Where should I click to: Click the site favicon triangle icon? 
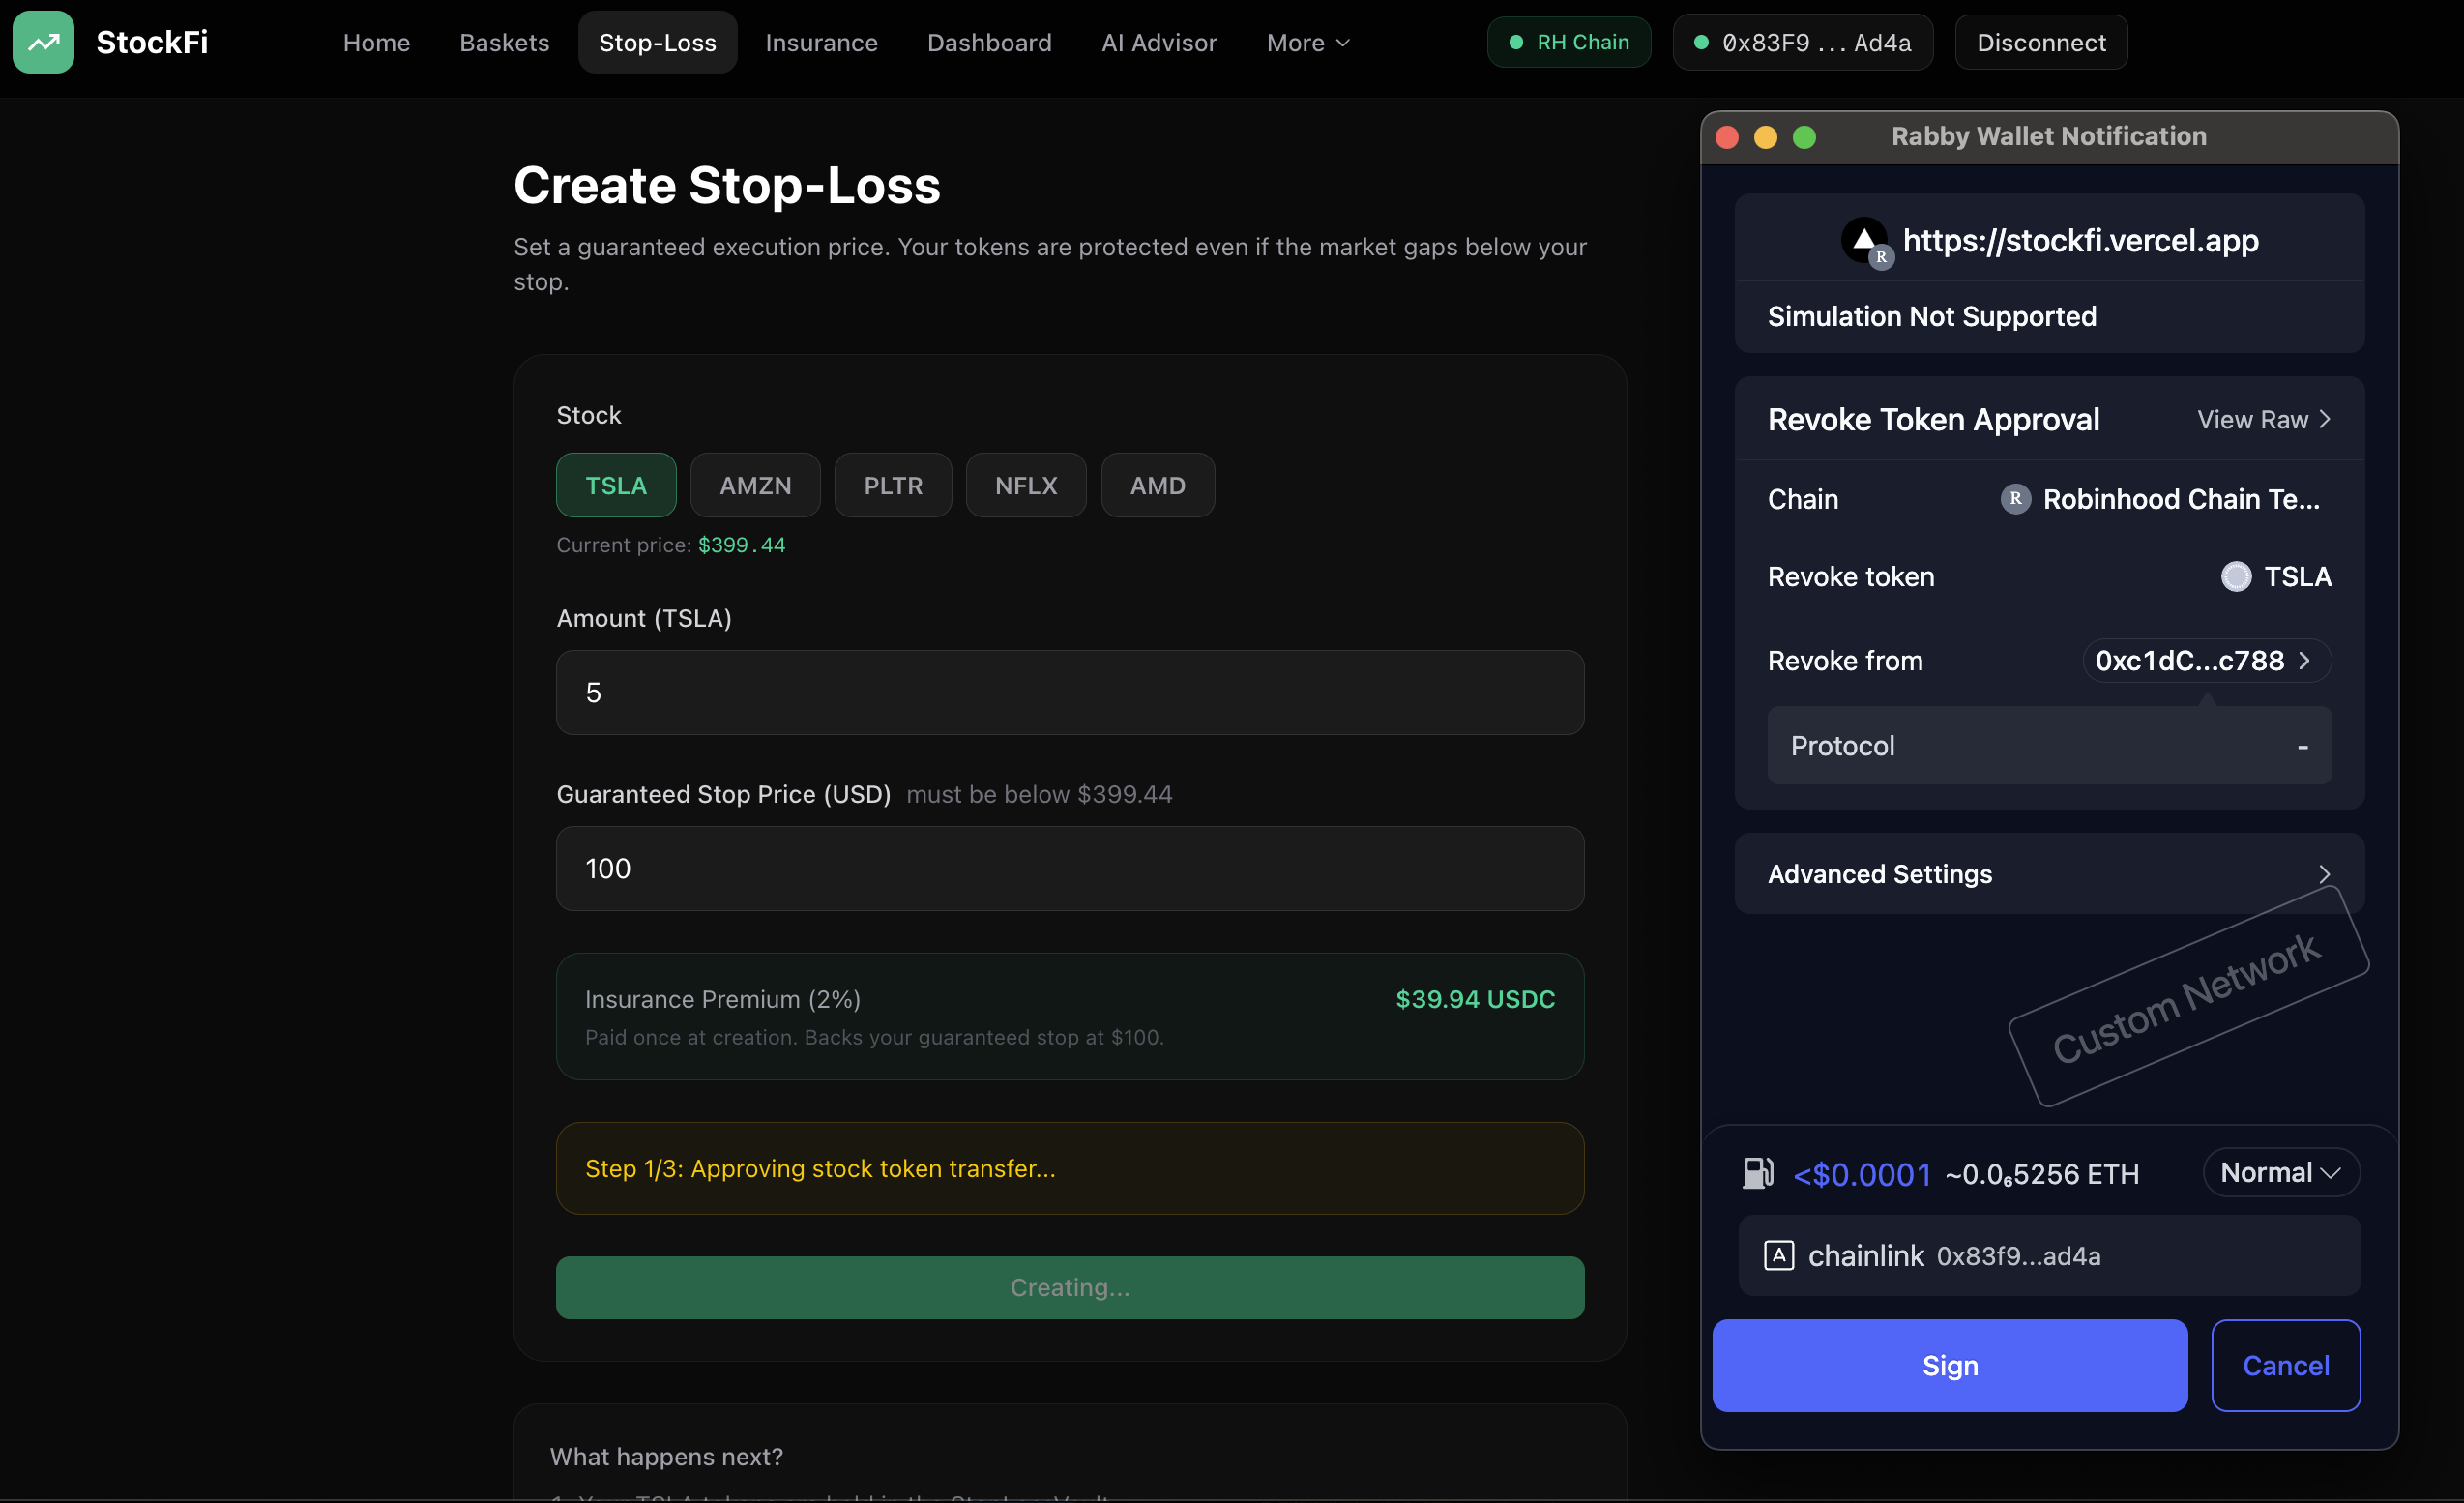1864,241
